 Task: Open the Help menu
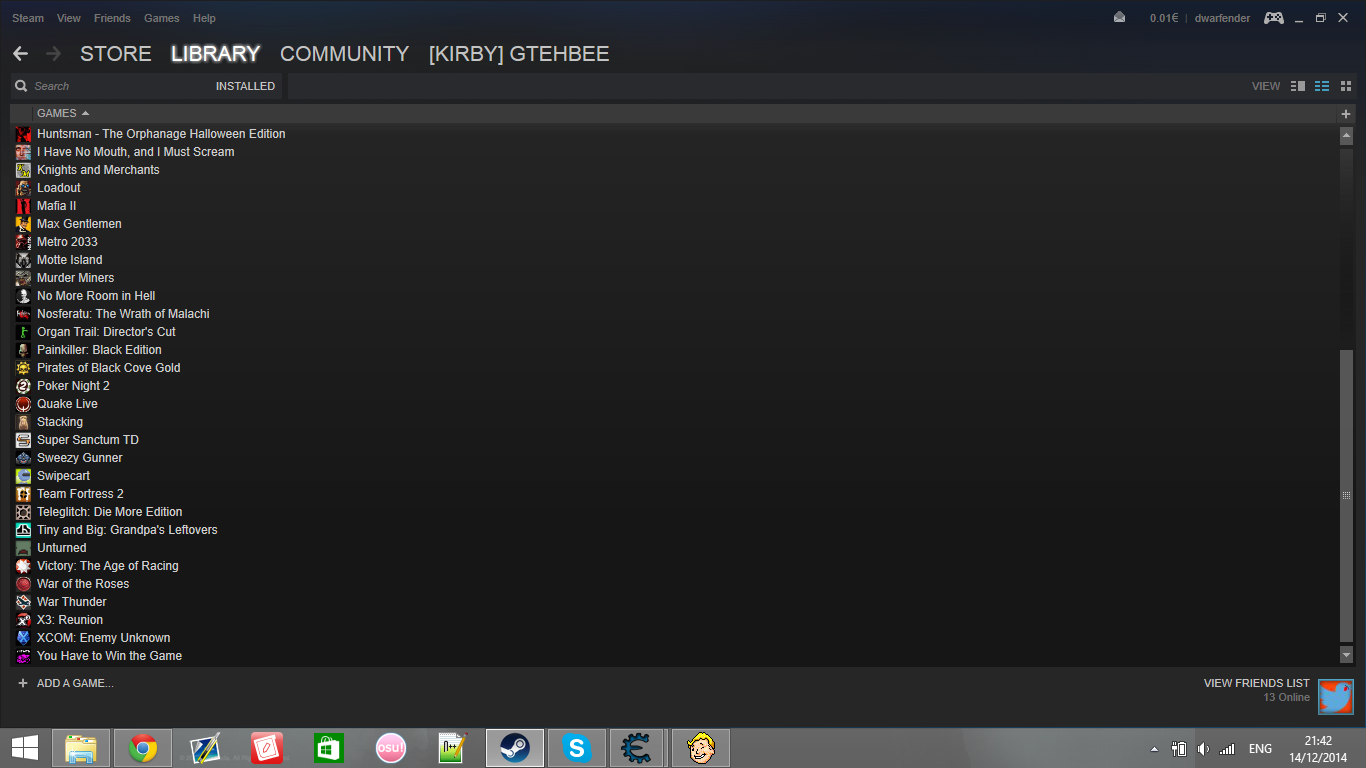point(204,18)
